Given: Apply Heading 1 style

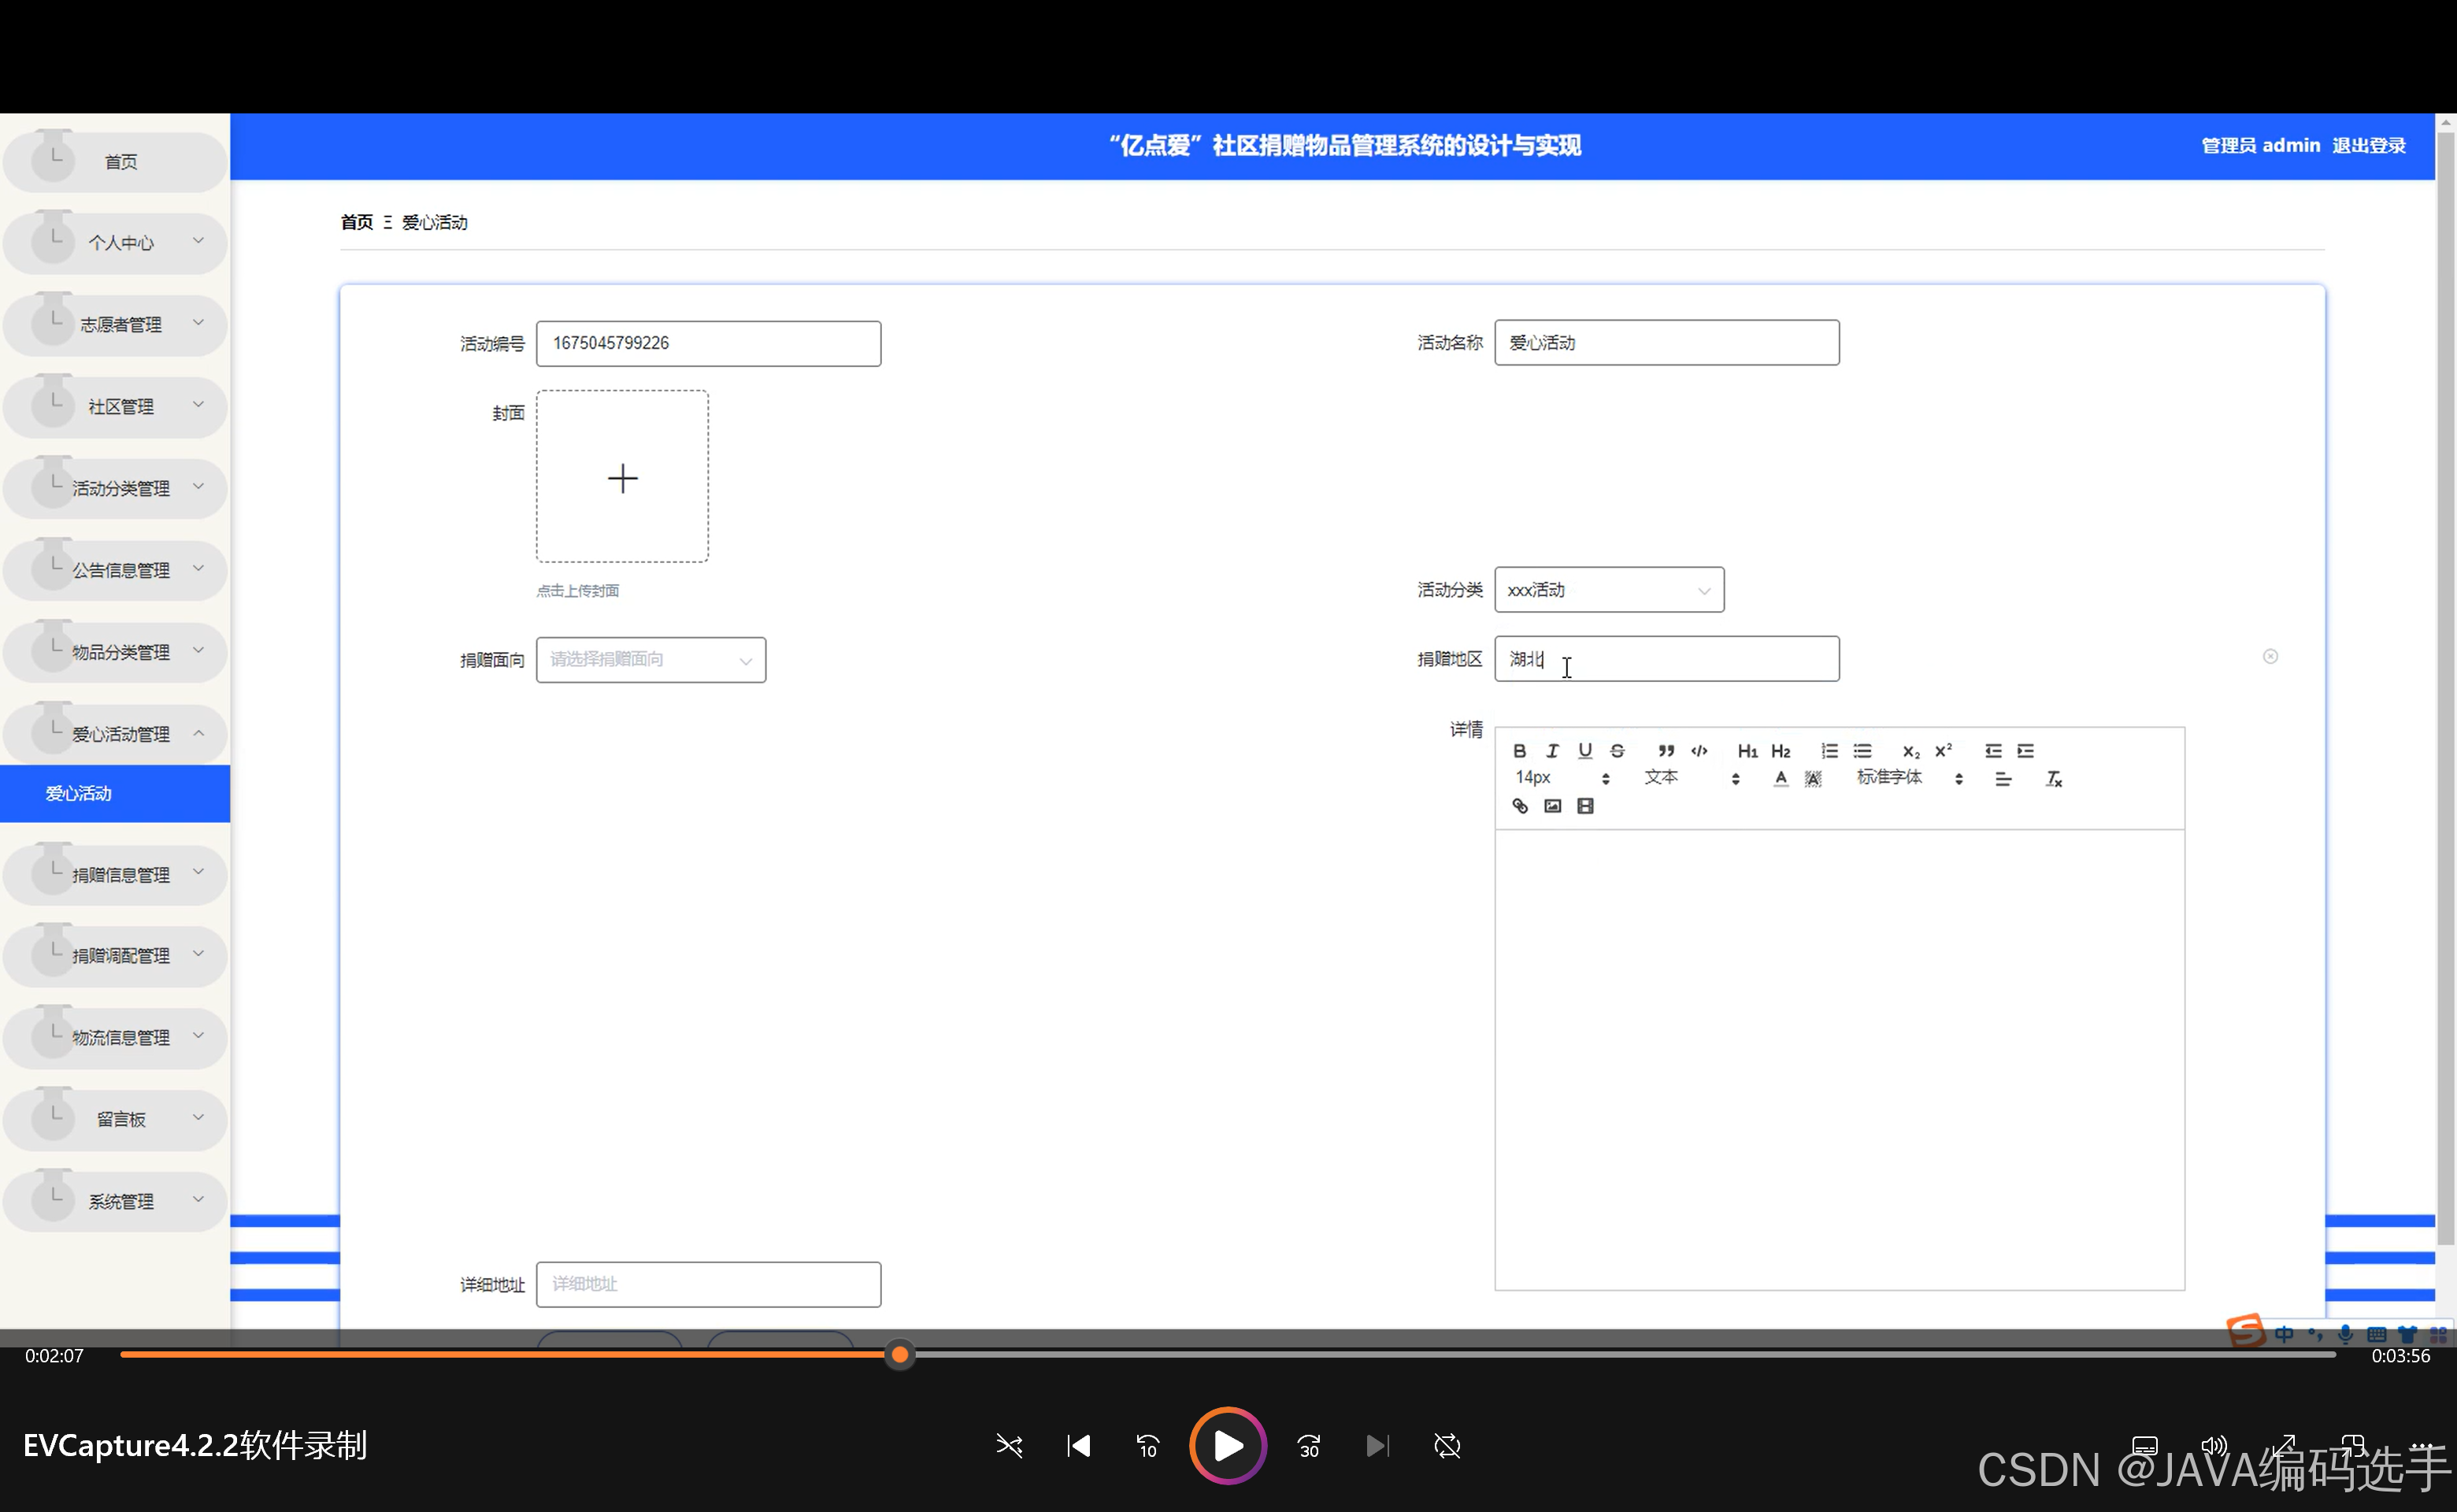Looking at the screenshot, I should (1747, 751).
